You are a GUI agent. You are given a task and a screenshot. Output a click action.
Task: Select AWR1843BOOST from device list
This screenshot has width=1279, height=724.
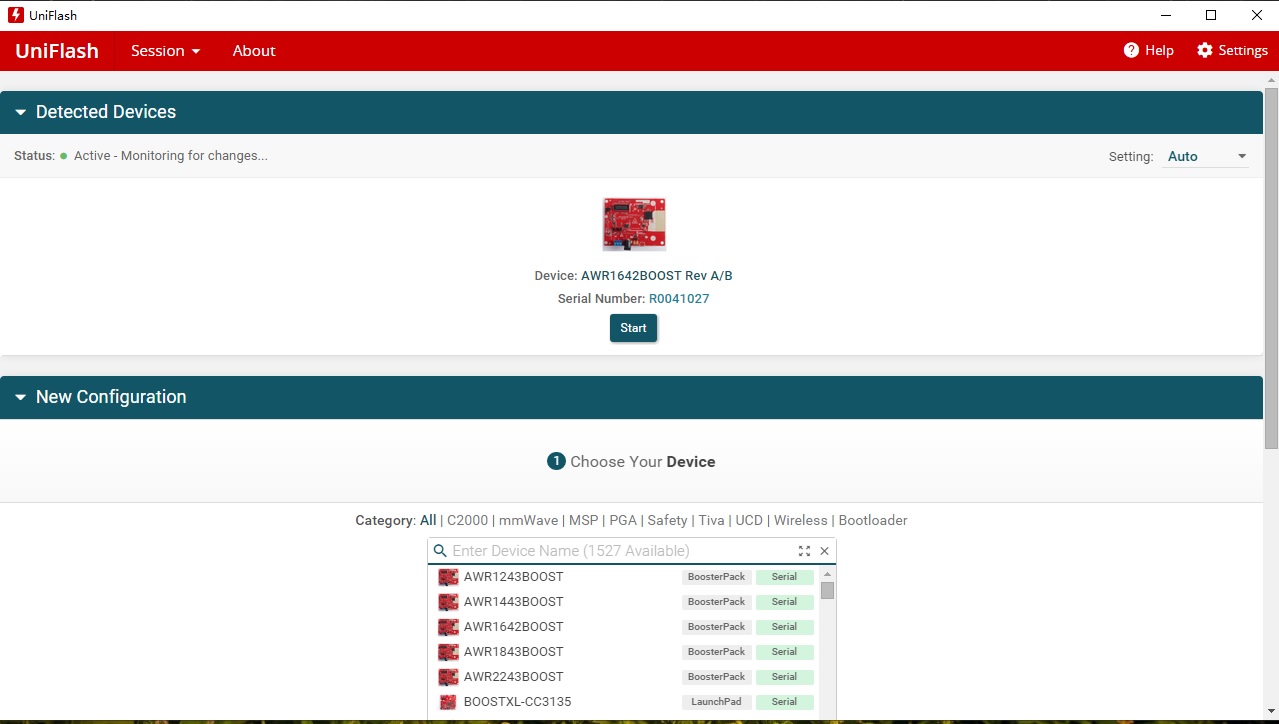click(x=514, y=652)
